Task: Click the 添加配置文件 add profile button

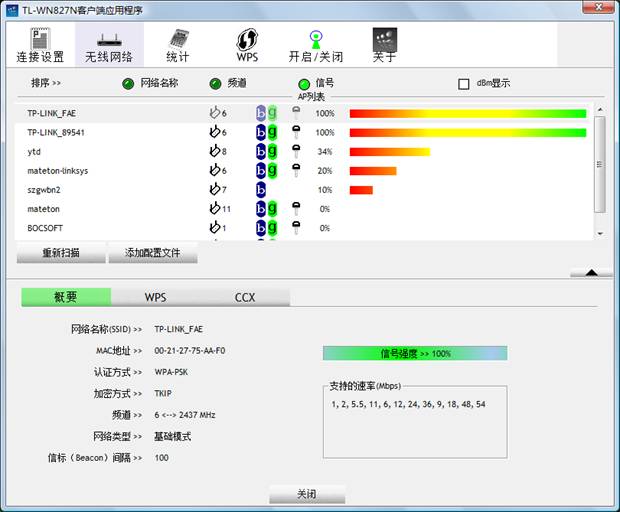Action: [152, 254]
